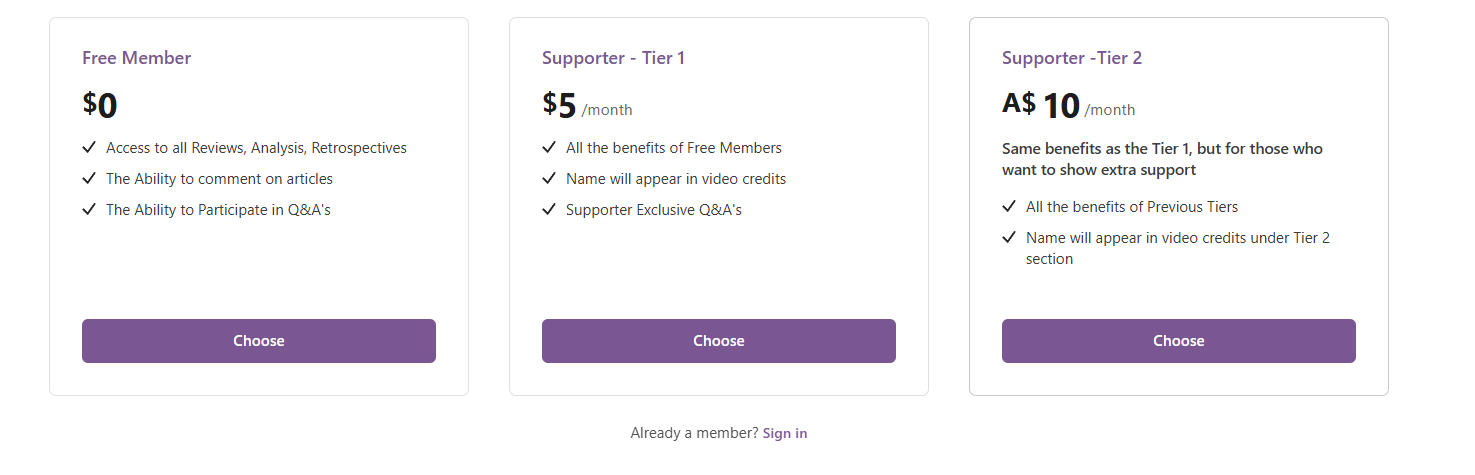Click checkmark beside Name will appear in video credits
The image size is (1475, 475).
pyautogui.click(x=549, y=179)
